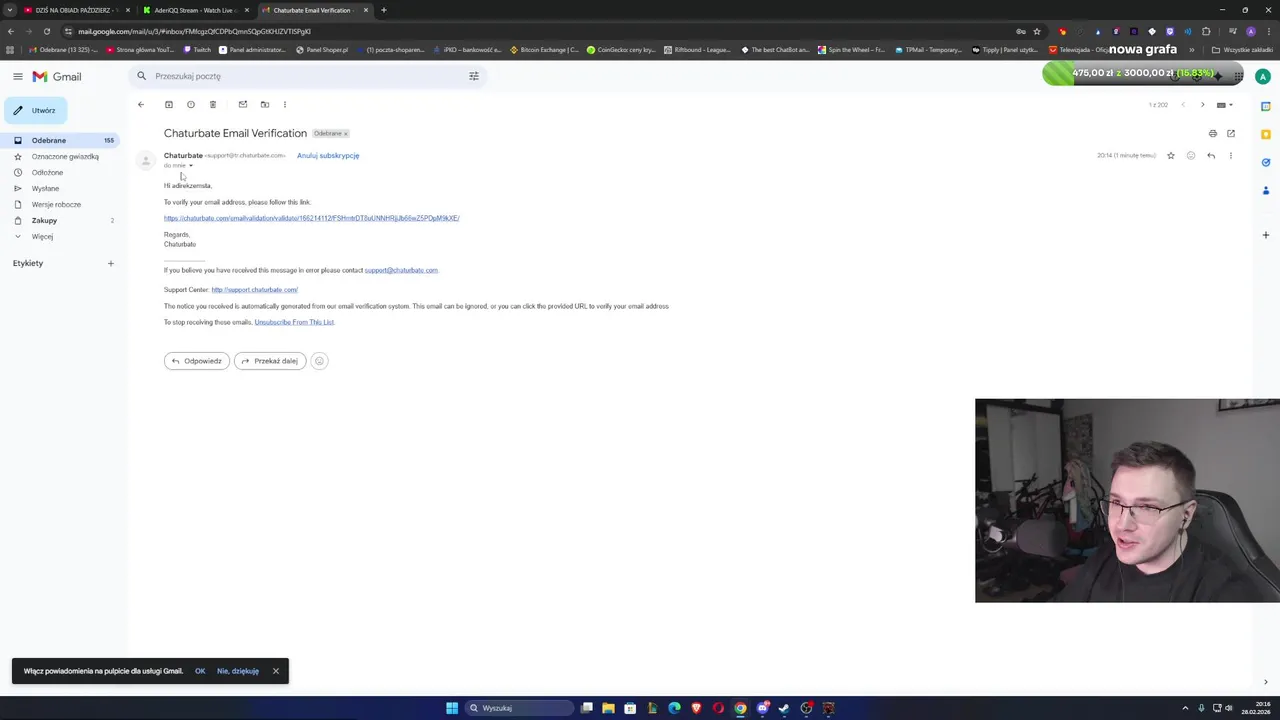Click Utwórz to compose a new email
The width and height of the screenshot is (1280, 720).
(36, 110)
